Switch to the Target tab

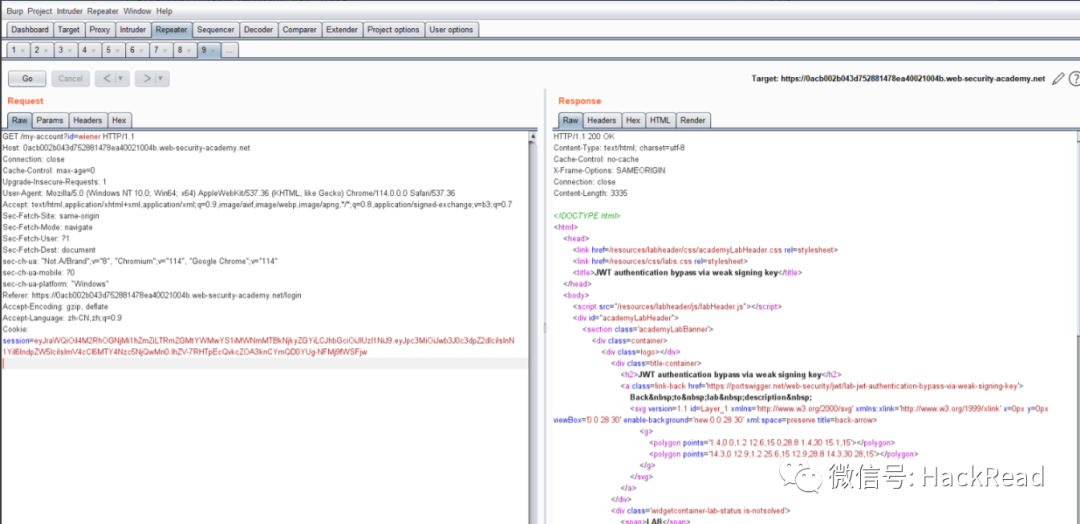tap(69, 30)
